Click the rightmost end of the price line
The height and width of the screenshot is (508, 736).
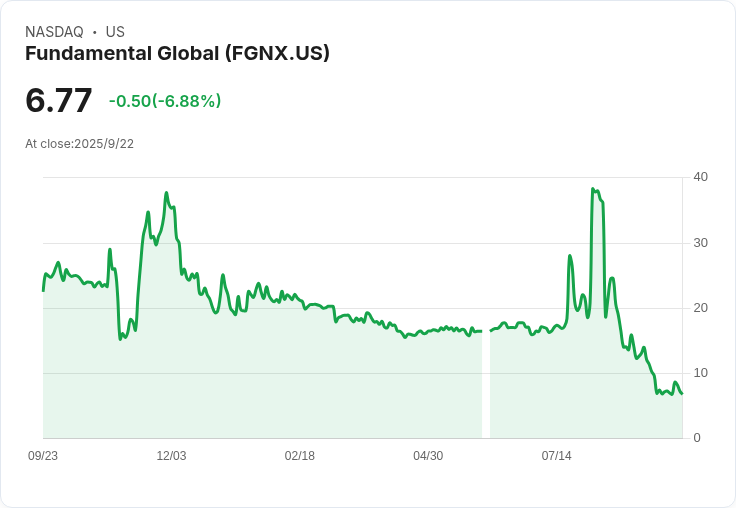(682, 393)
